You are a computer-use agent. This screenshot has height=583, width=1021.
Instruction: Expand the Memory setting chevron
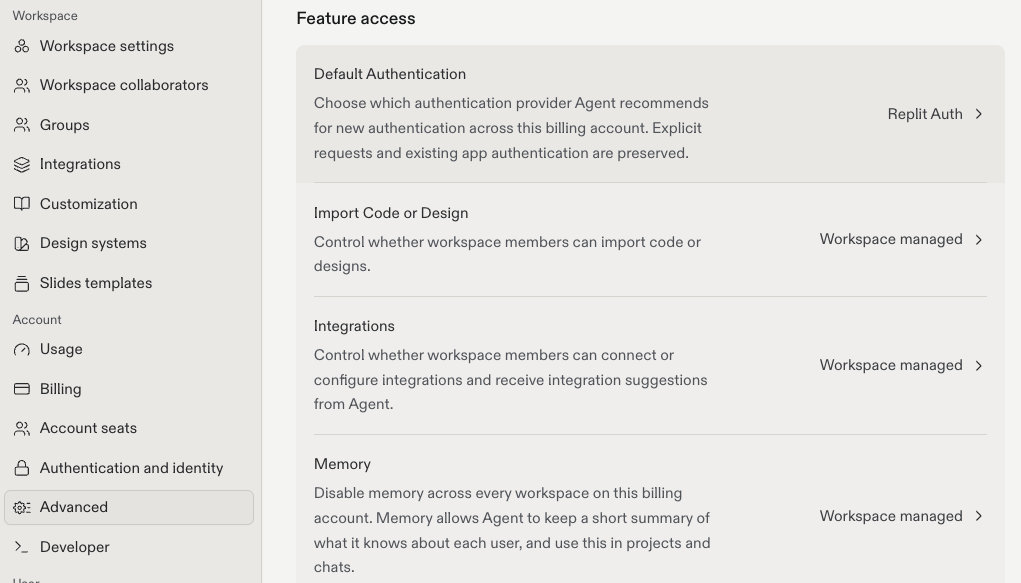coord(979,516)
